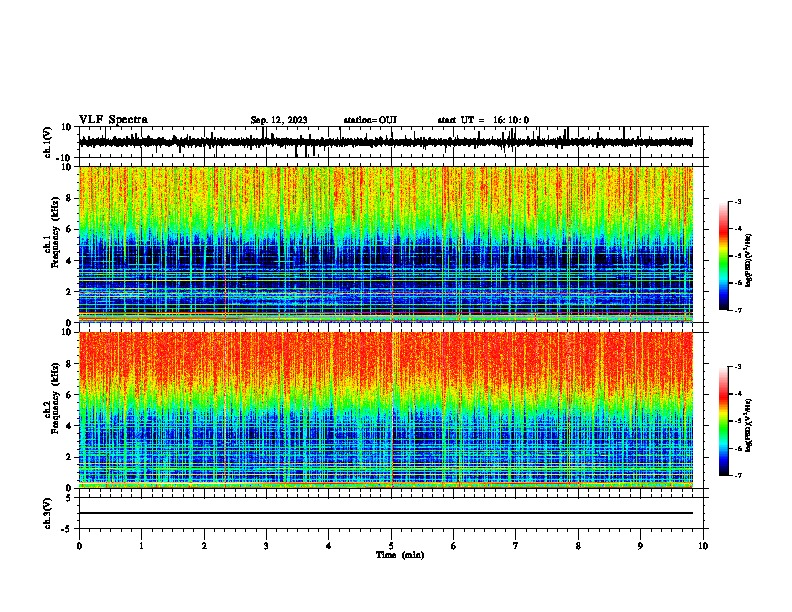
Task: Click tick label "3" on the Time axis
Action: point(266,546)
